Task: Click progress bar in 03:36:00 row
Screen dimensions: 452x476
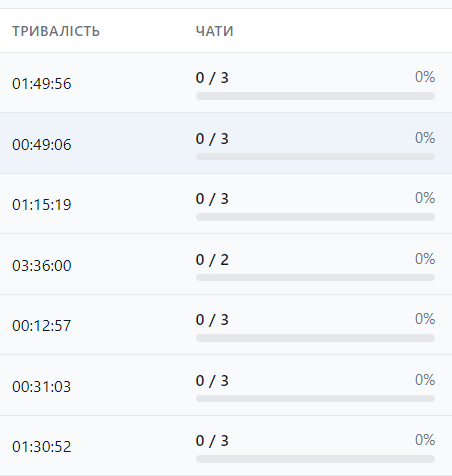Action: point(315,277)
